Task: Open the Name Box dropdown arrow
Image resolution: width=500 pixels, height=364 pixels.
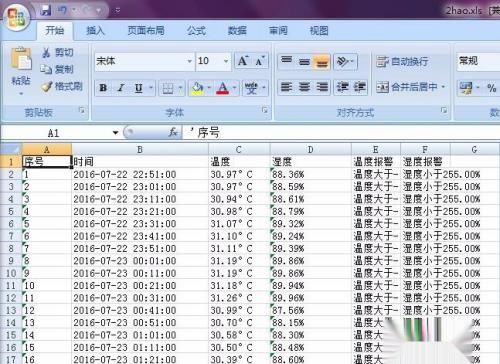Action: (x=115, y=133)
